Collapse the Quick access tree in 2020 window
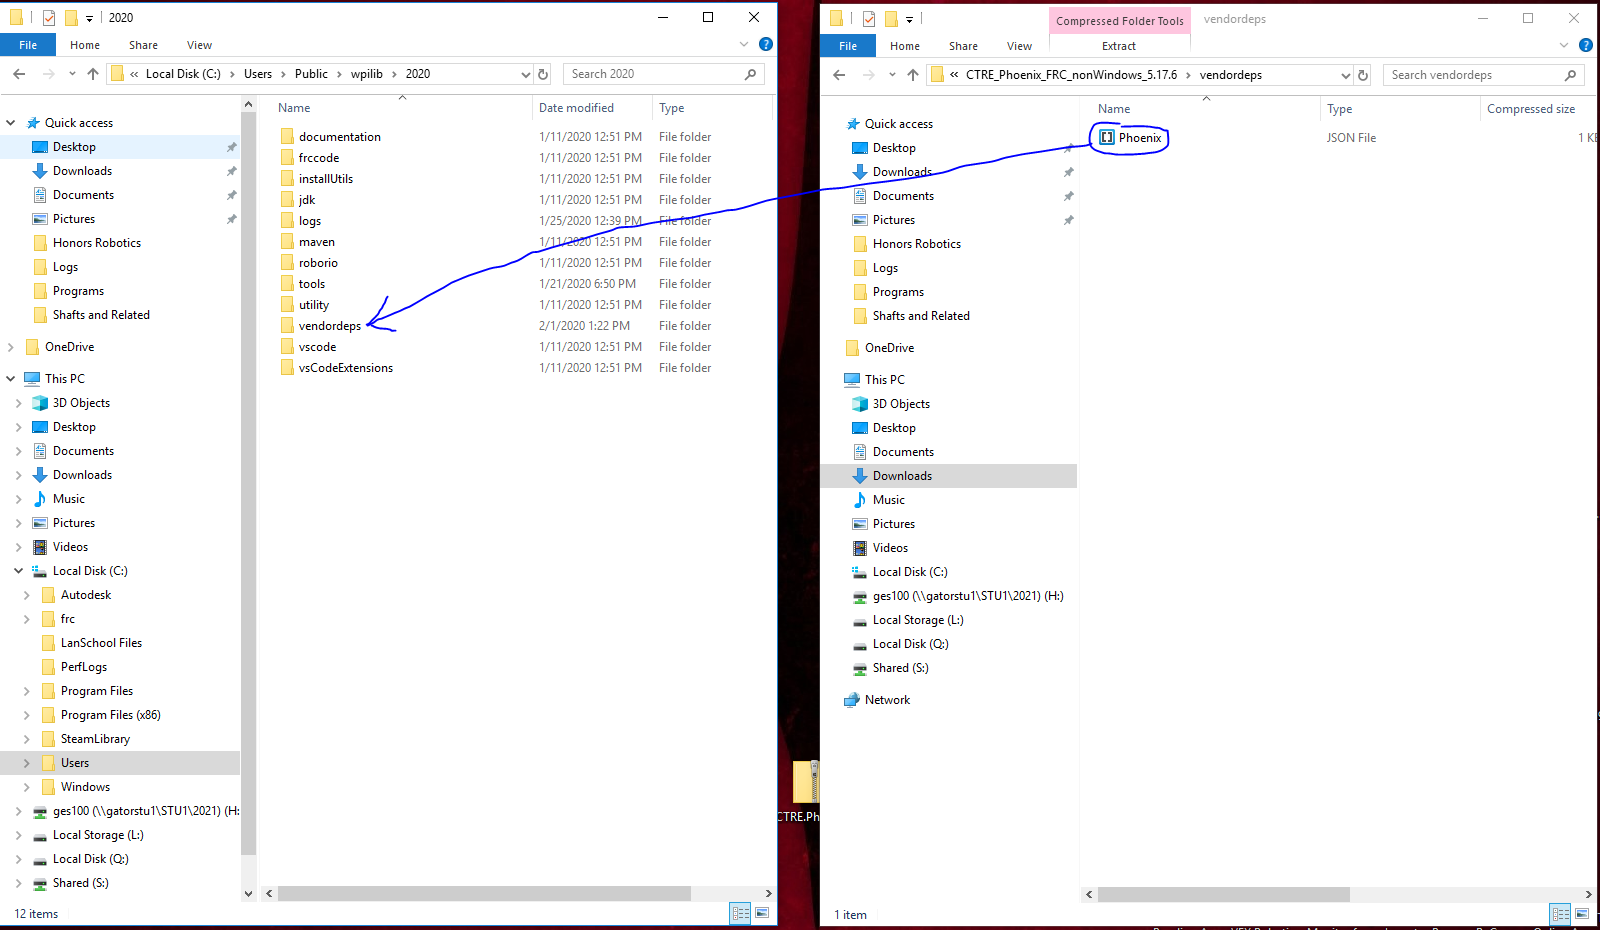This screenshot has width=1600, height=930. 11,123
